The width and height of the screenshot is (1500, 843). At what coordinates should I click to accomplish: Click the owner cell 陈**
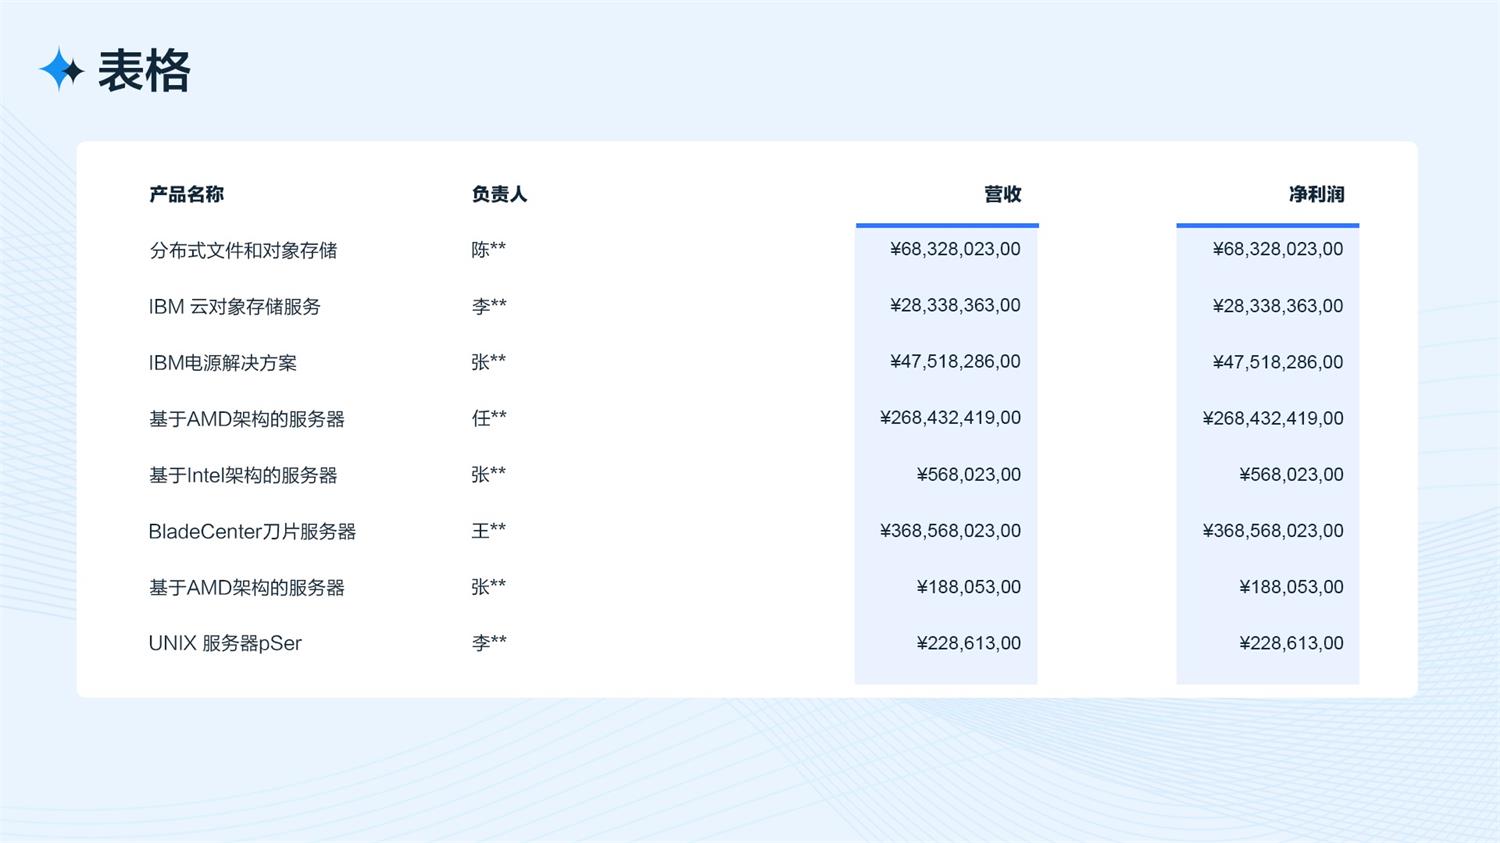[489, 249]
